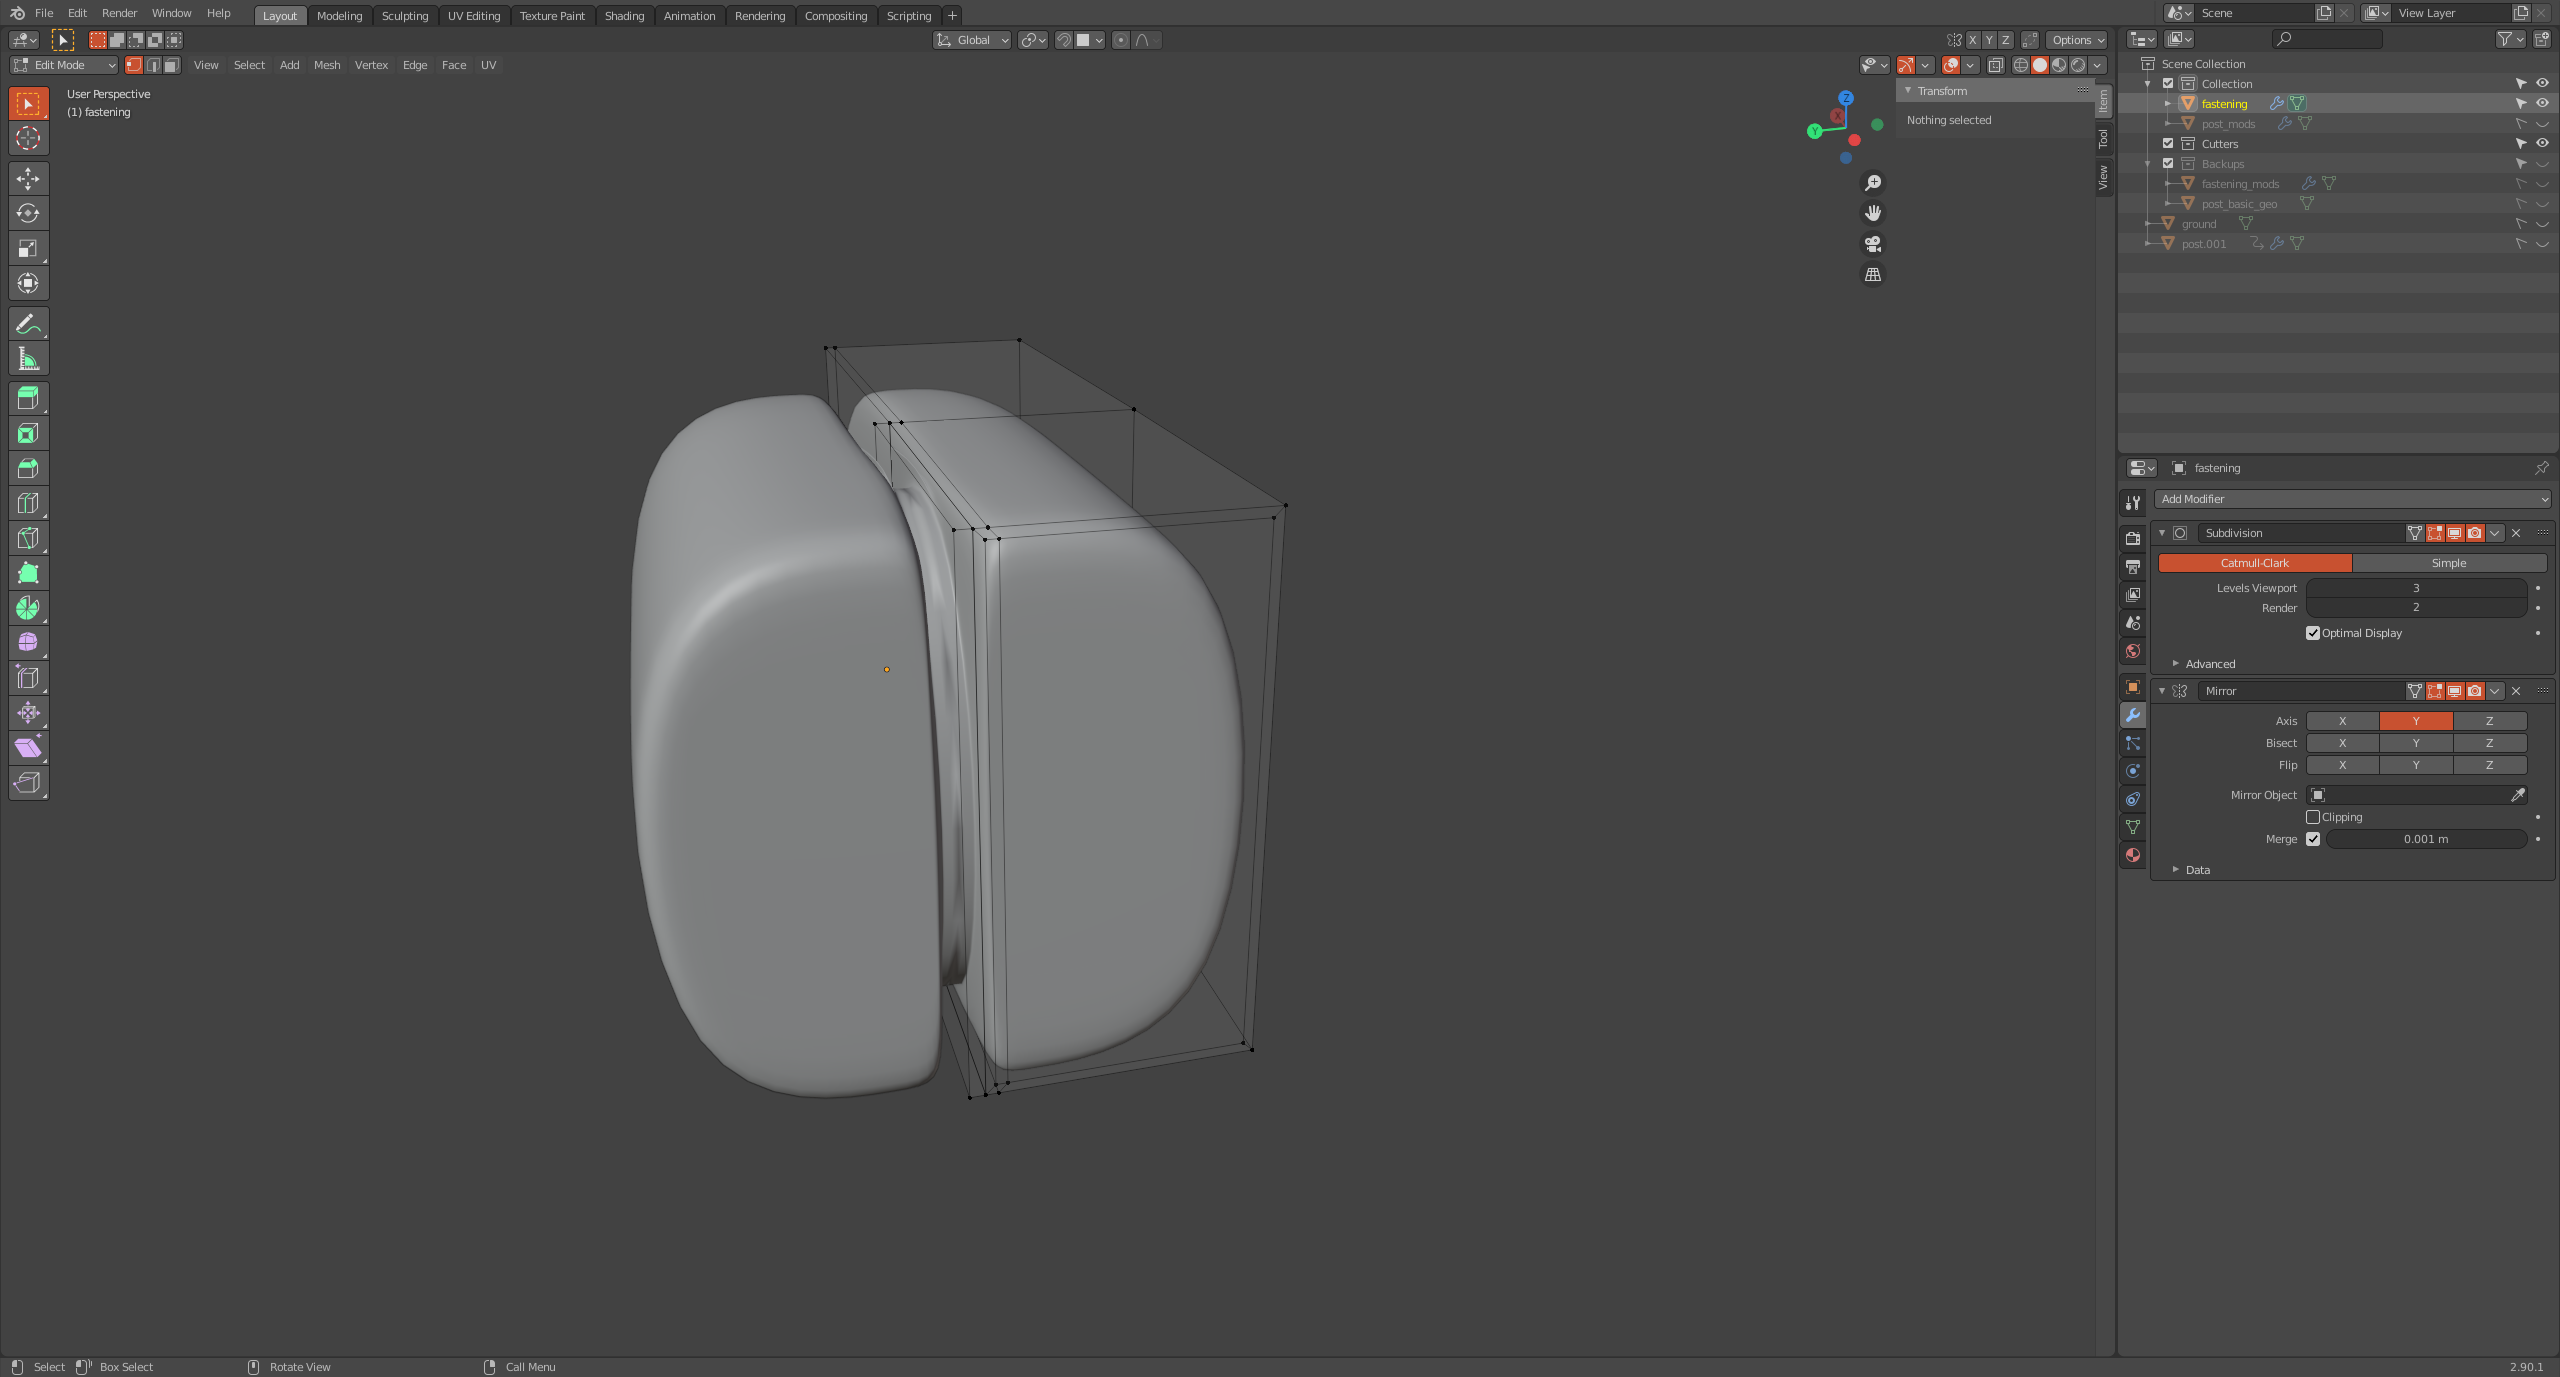Select the Shear tool
2560x1377 pixels.
(x=28, y=748)
